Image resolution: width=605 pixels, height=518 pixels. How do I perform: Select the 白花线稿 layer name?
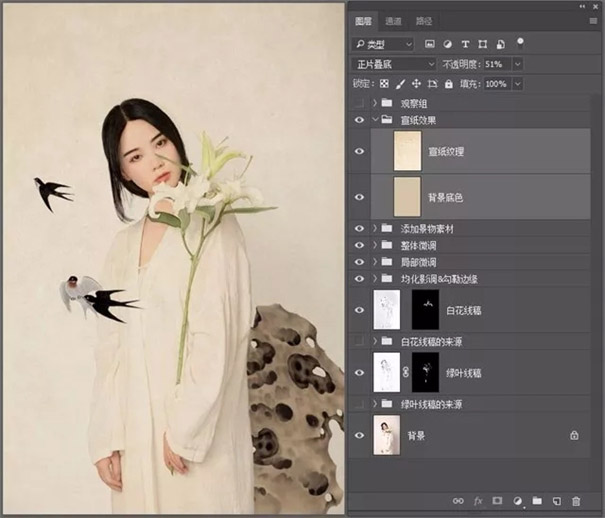pos(463,310)
